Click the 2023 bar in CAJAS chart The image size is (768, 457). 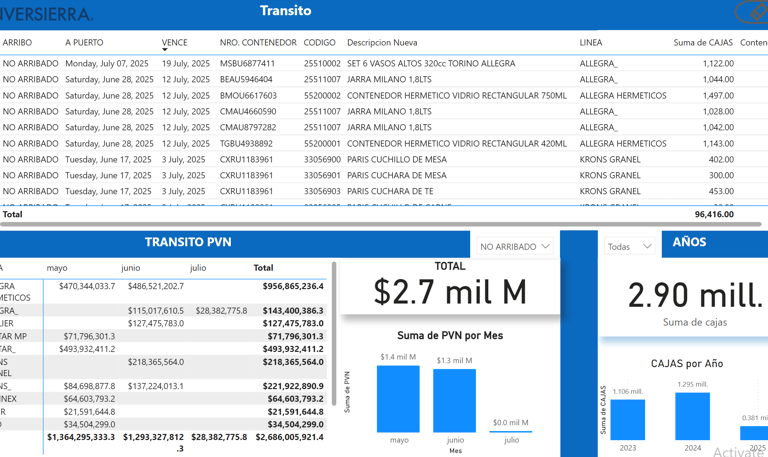[x=627, y=420]
